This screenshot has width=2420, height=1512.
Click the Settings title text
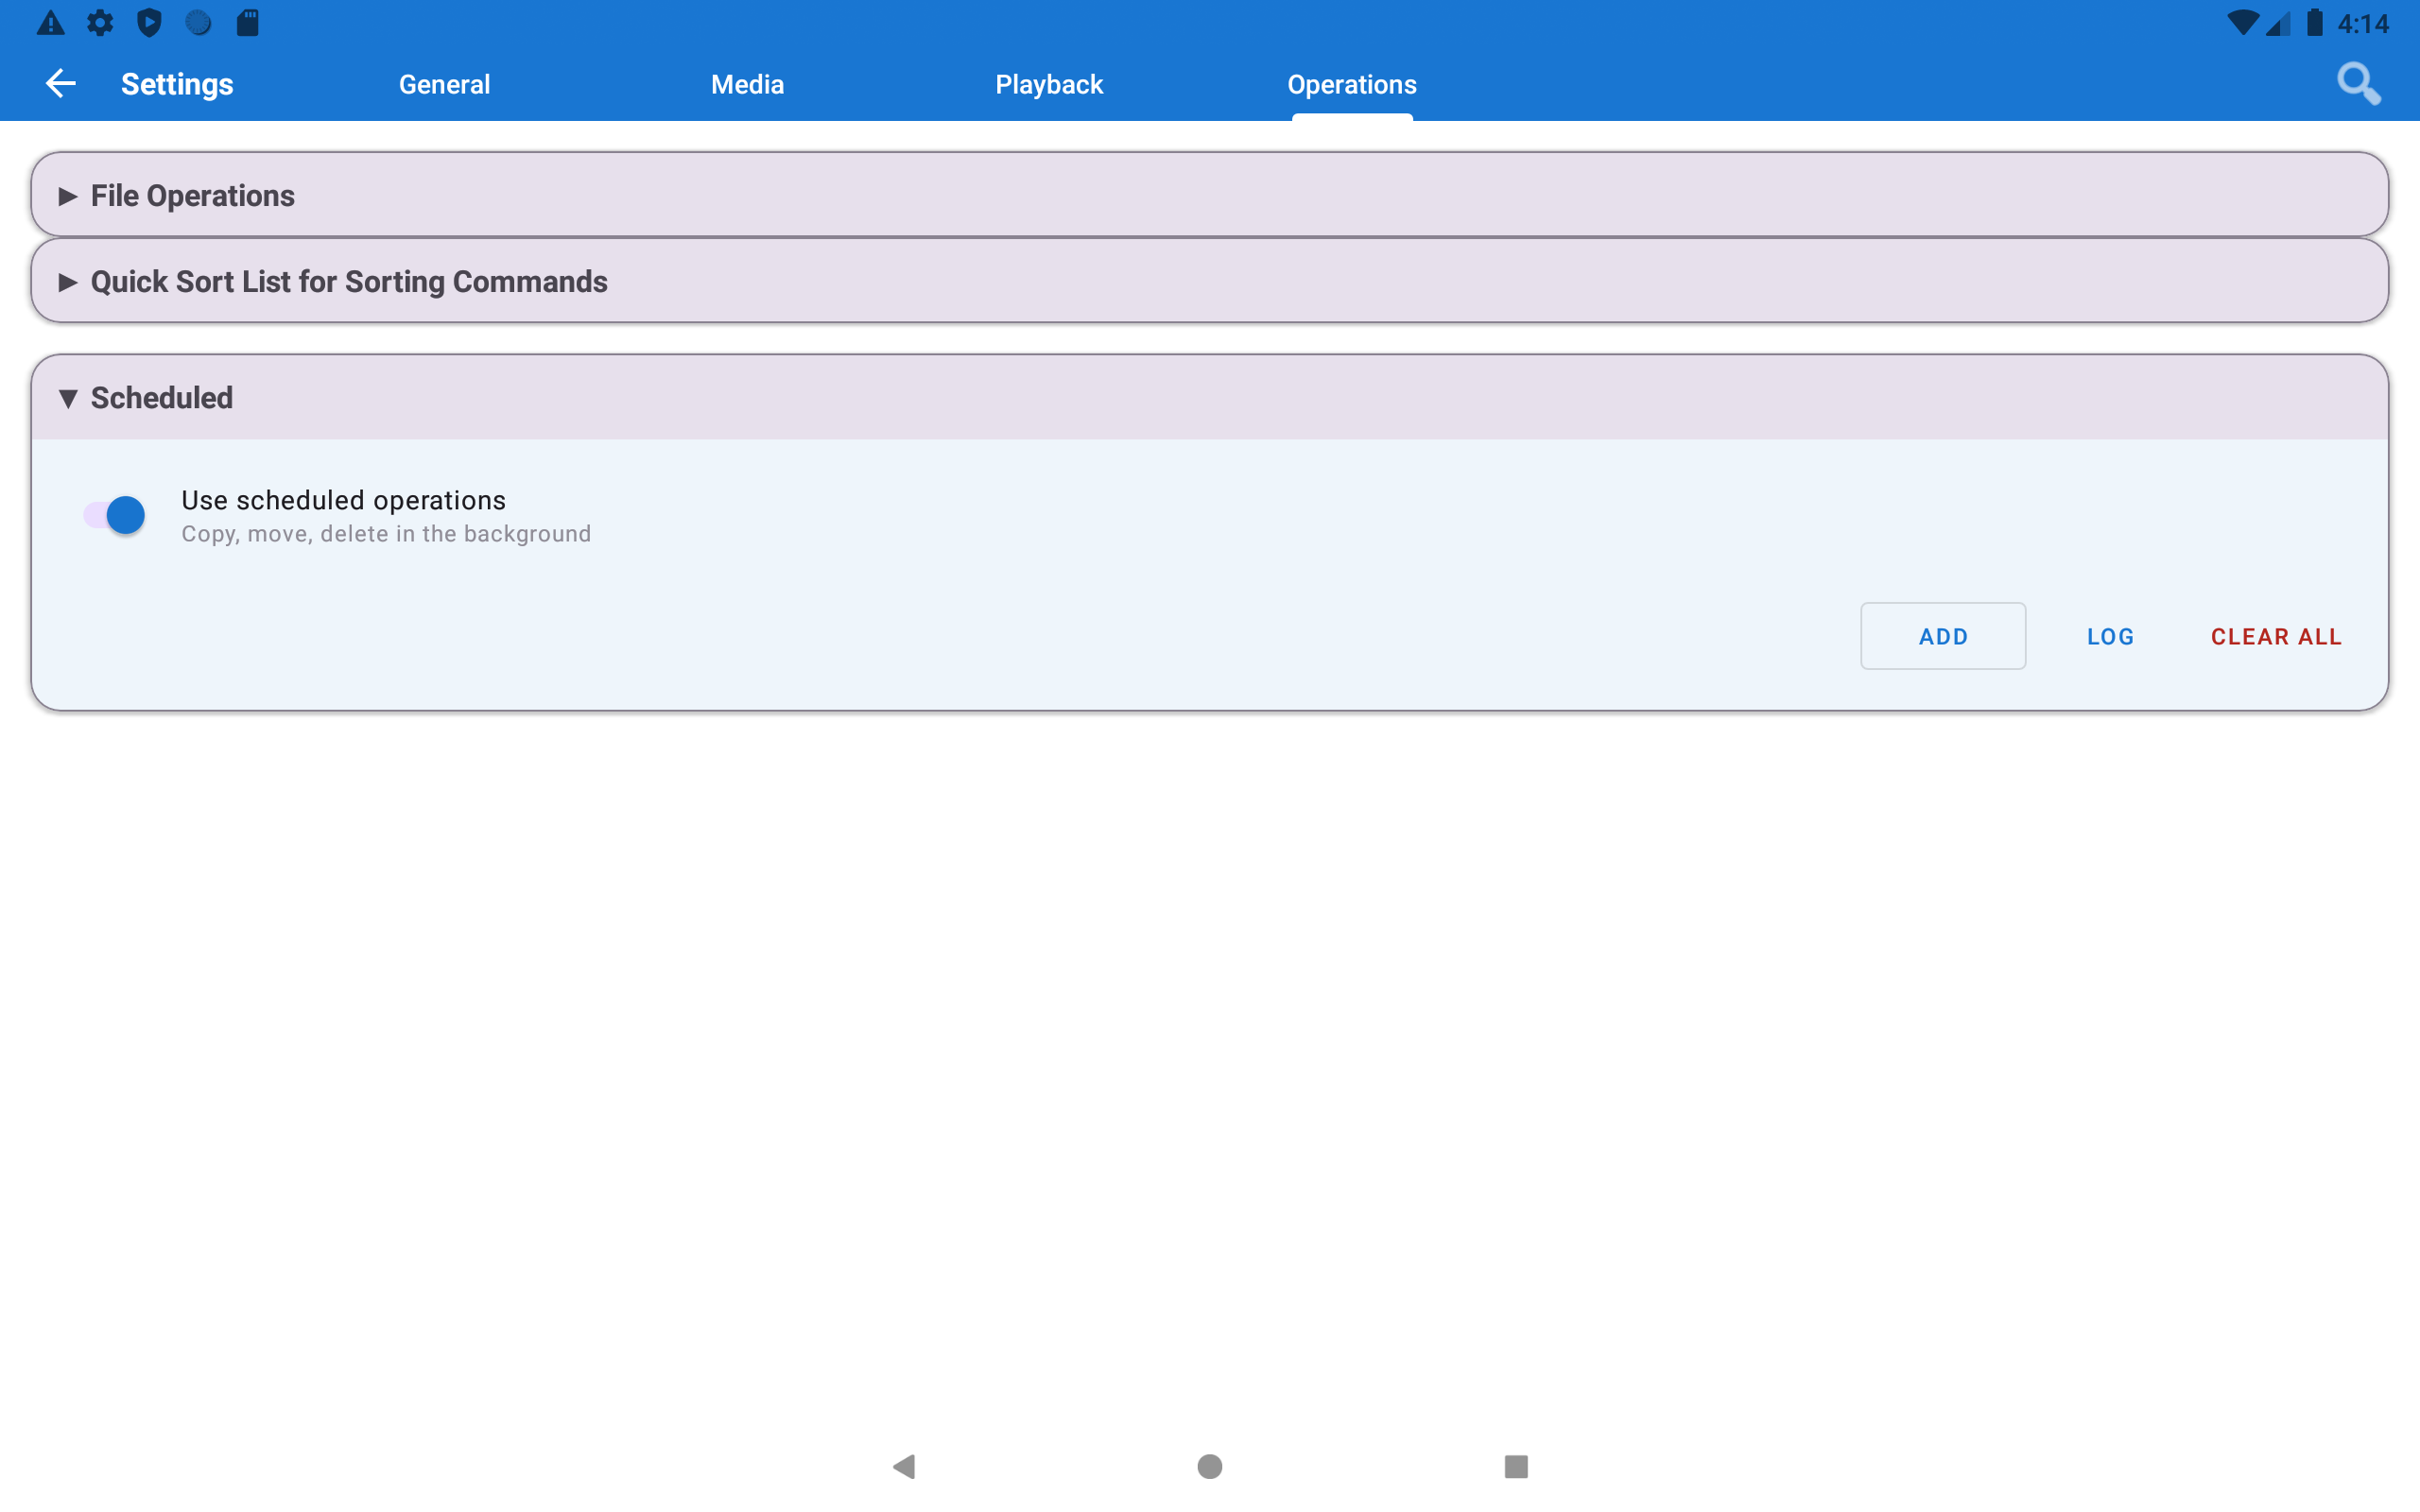click(x=177, y=84)
